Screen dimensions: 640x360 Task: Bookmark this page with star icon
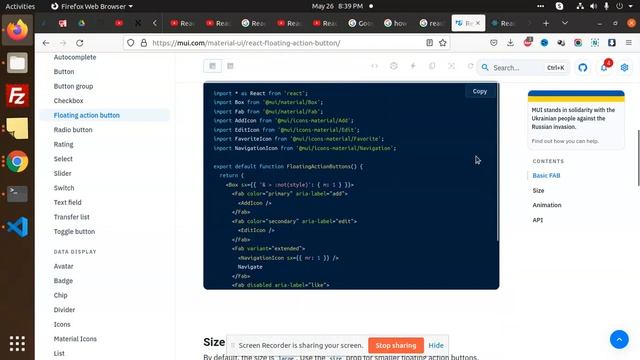click(443, 43)
